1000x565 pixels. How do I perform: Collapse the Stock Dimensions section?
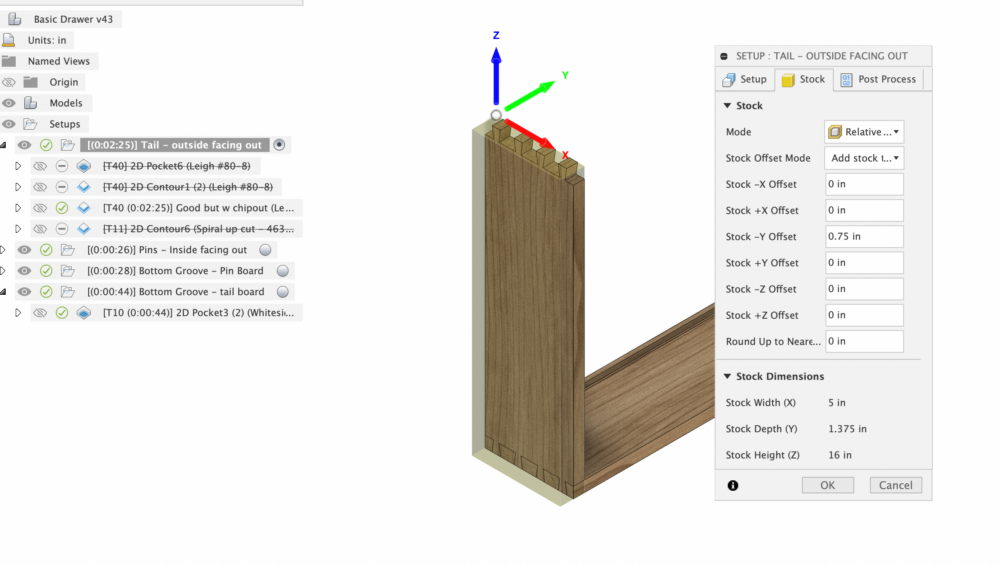(x=727, y=377)
